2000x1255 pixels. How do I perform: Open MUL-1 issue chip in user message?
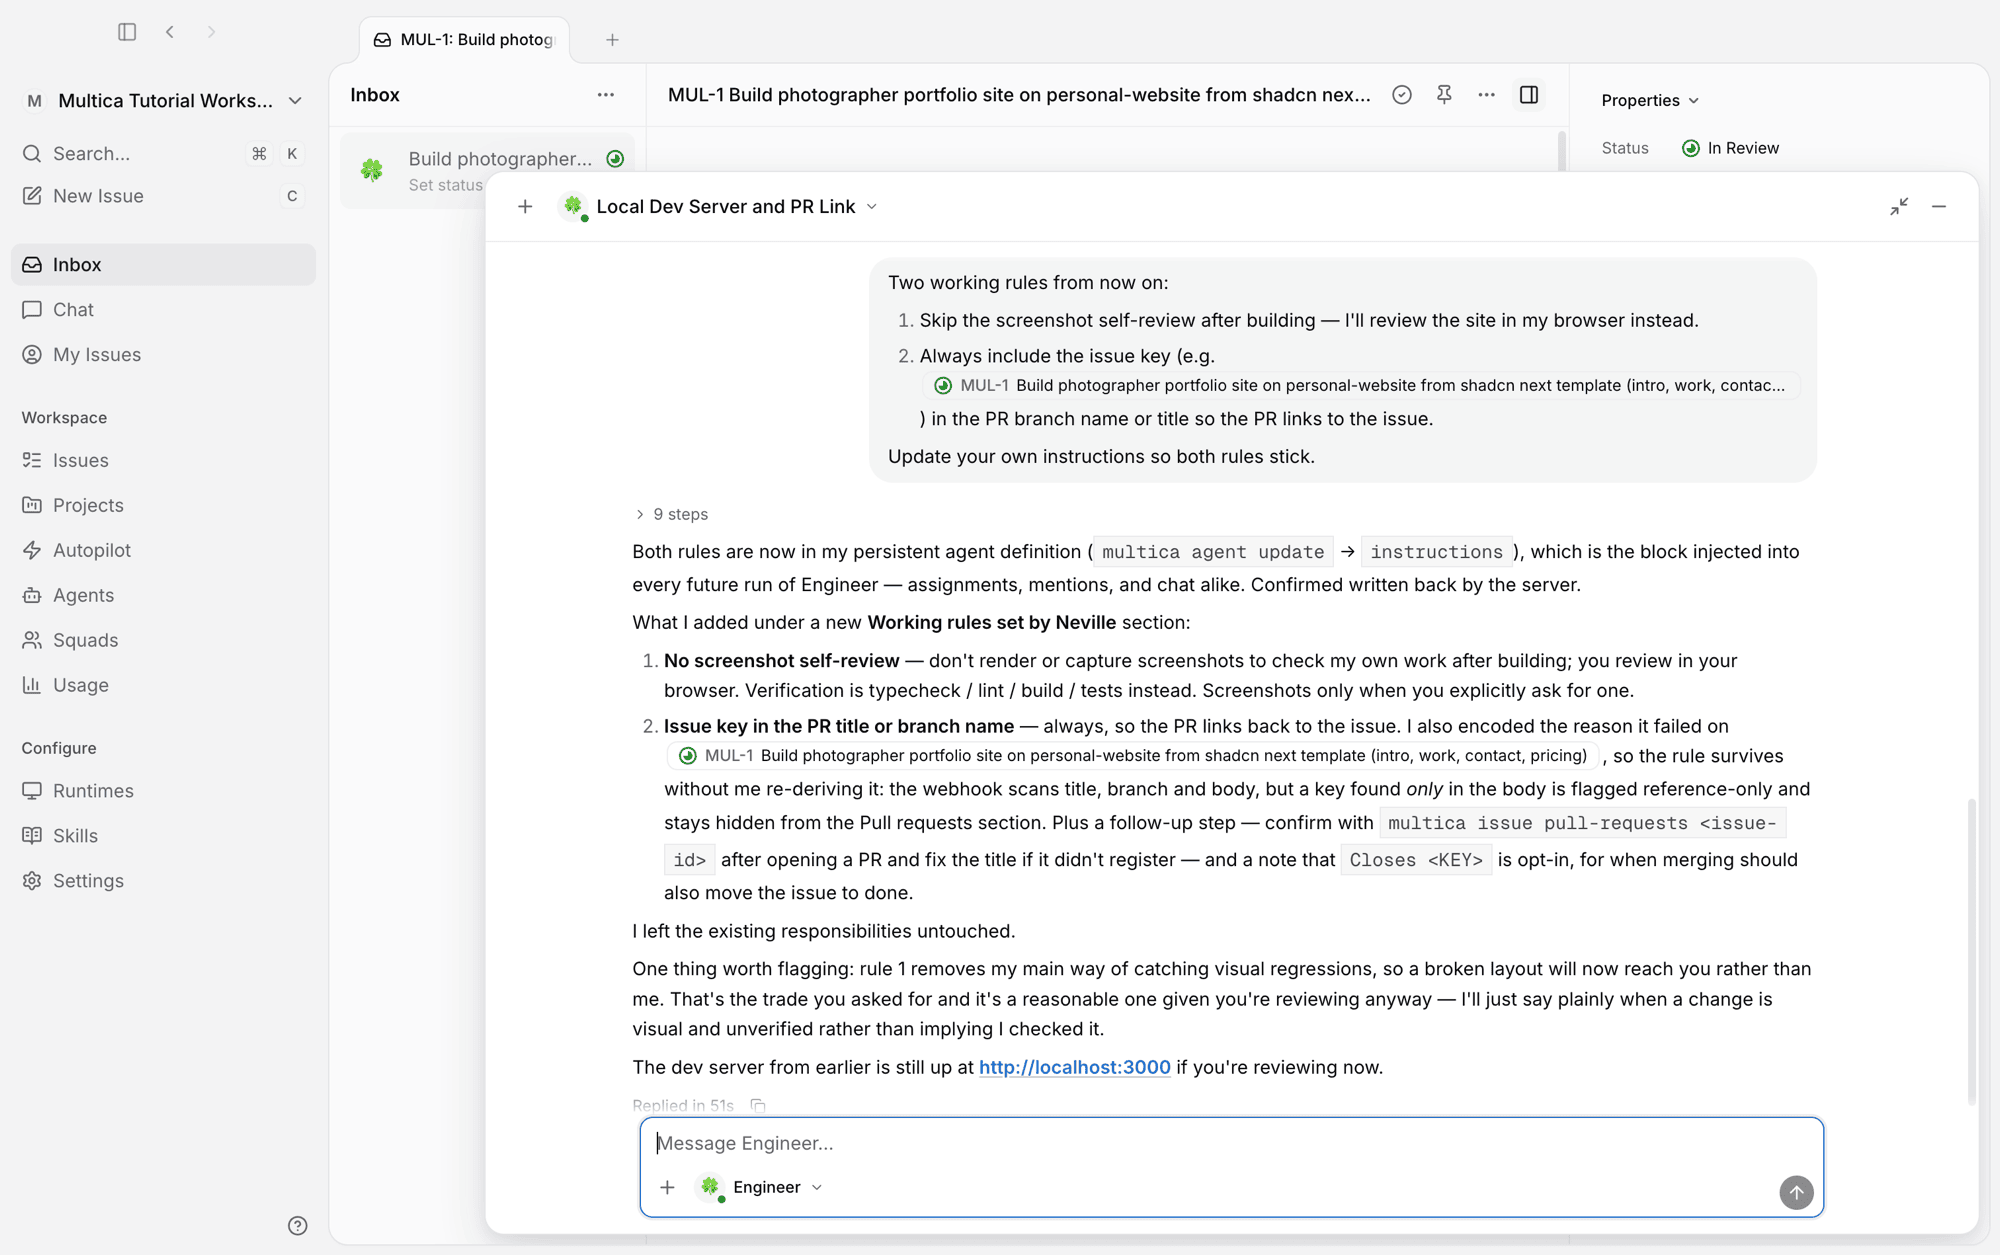(1361, 386)
